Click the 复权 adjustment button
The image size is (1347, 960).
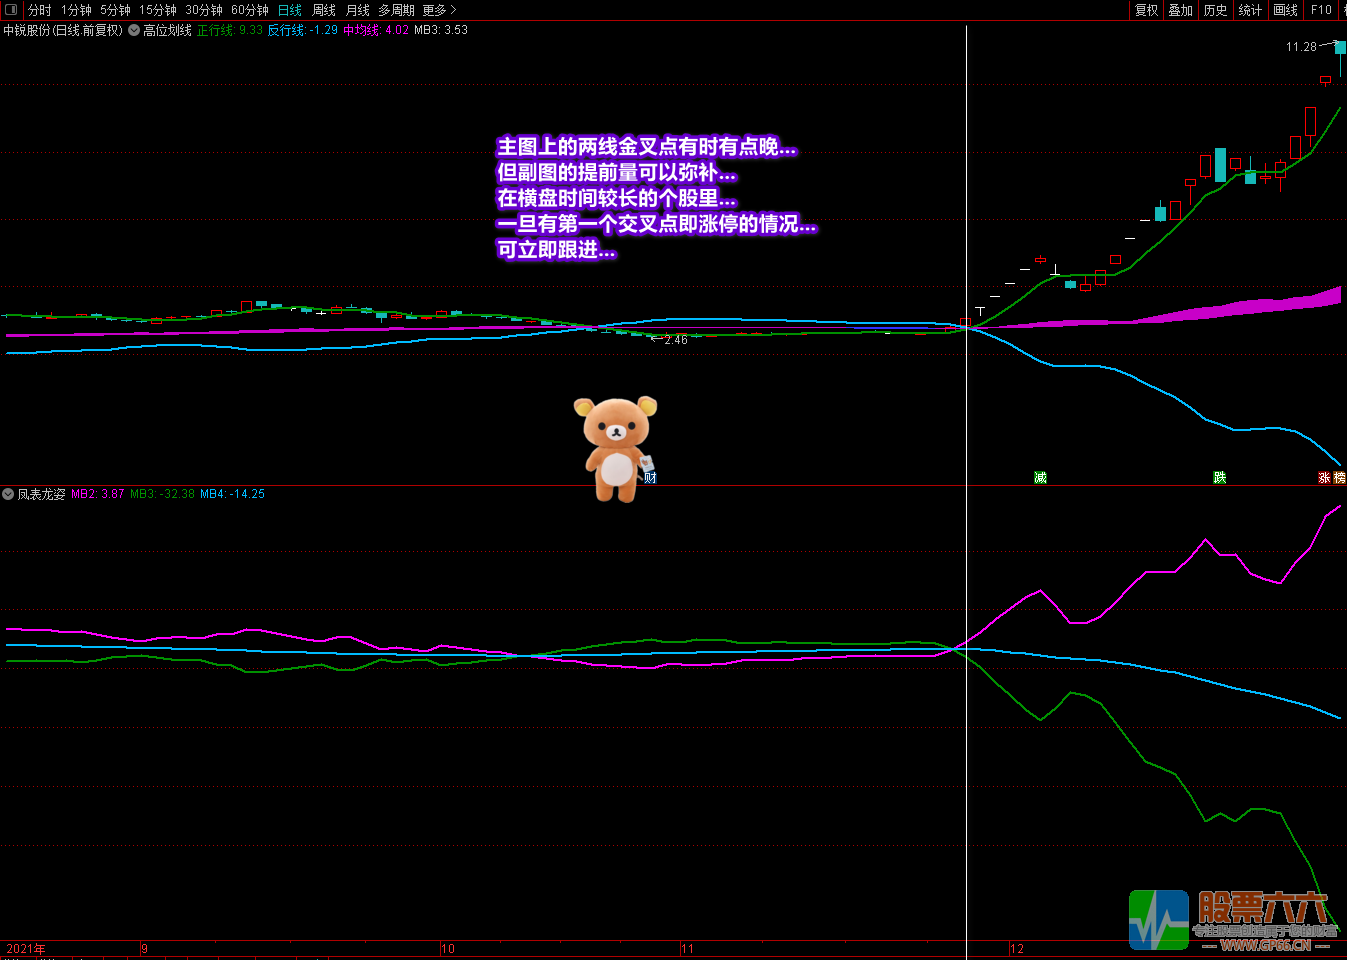point(1146,10)
